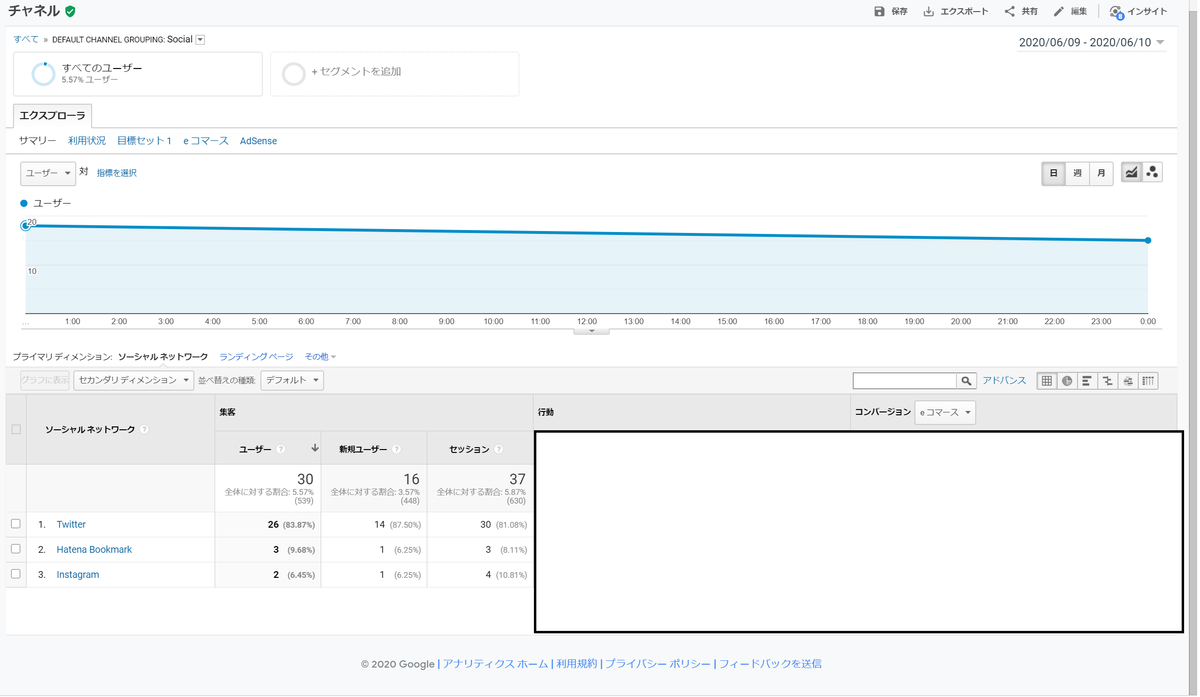Open the ユーザー metric dropdown
The height and width of the screenshot is (697, 1200).
(48, 173)
